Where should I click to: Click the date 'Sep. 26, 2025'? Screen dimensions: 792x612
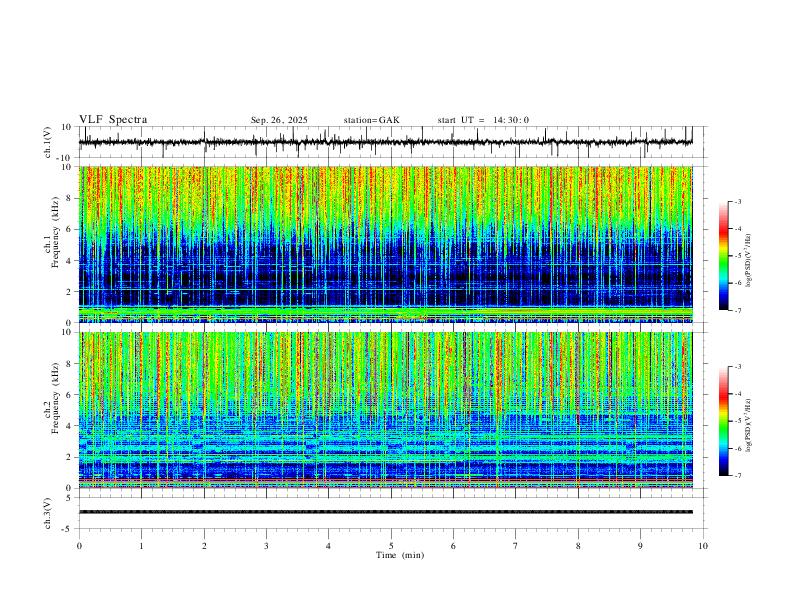[279, 120]
